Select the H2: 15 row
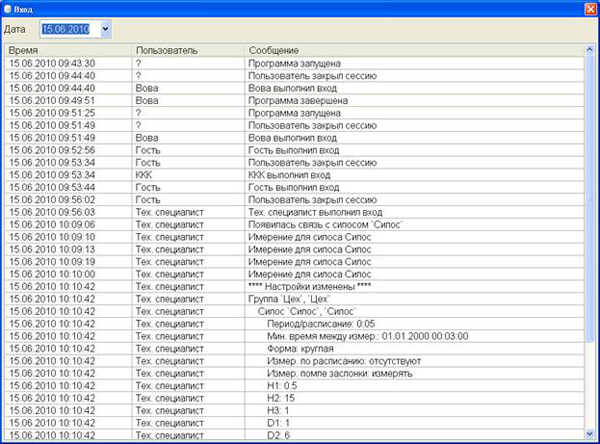 pos(295,398)
